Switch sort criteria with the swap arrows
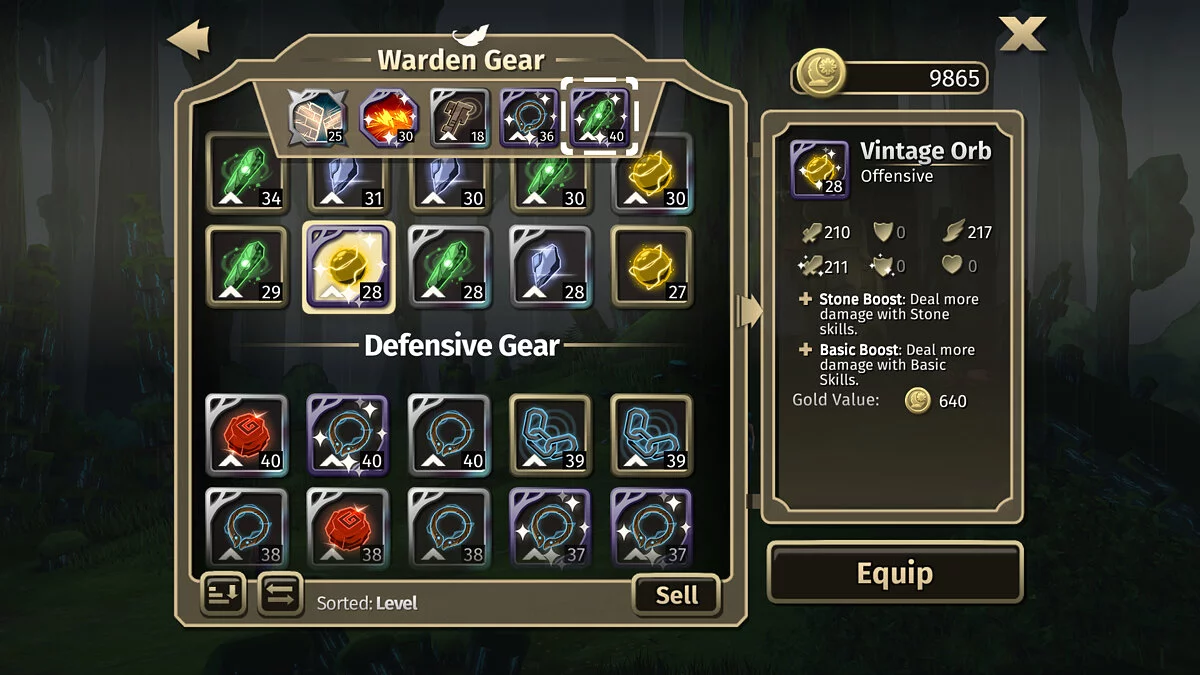Image resolution: width=1200 pixels, height=675 pixels. pos(281,595)
